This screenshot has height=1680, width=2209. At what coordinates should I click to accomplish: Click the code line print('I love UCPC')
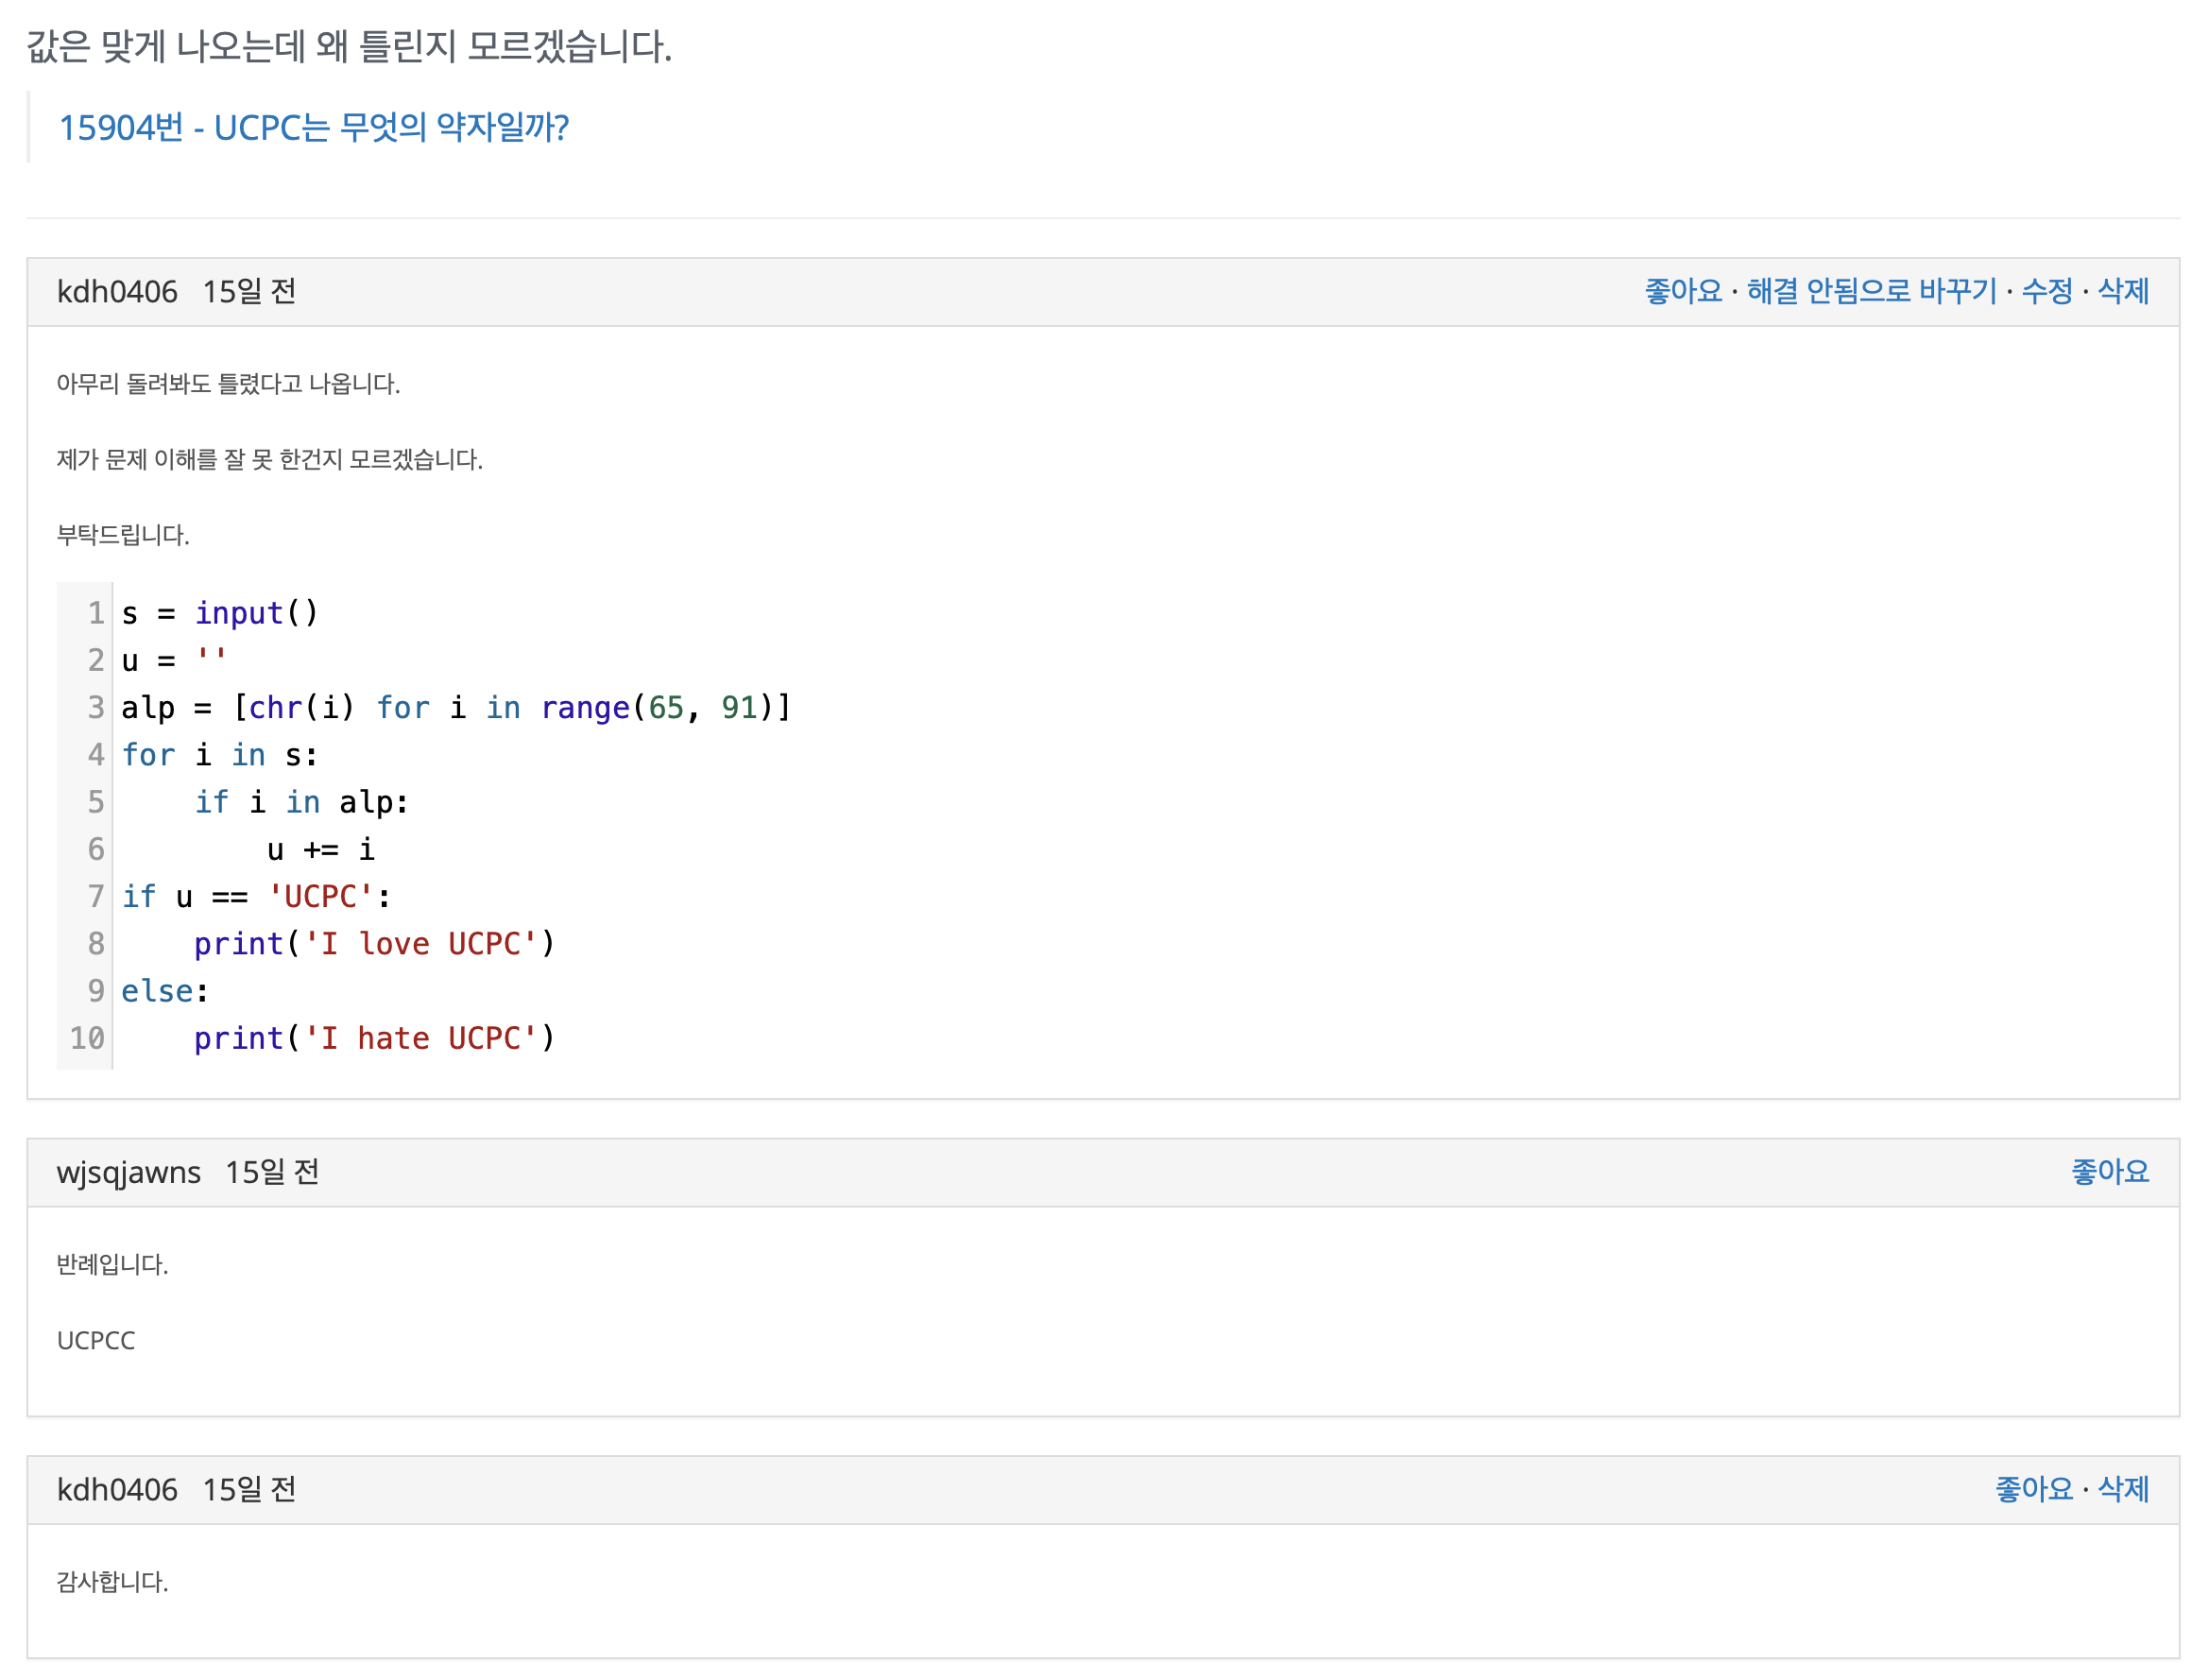[374, 944]
